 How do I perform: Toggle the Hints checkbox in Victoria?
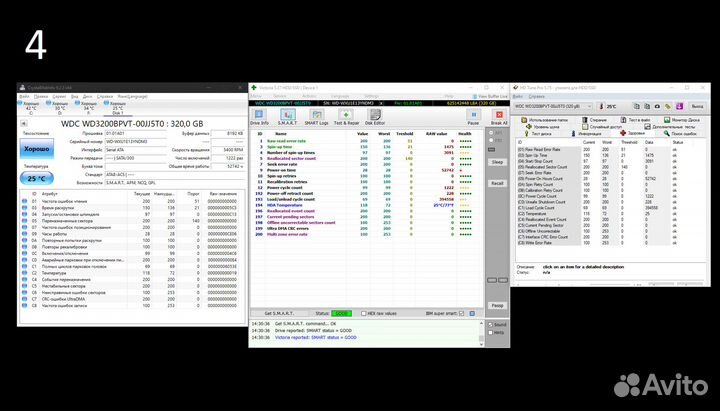click(x=491, y=332)
